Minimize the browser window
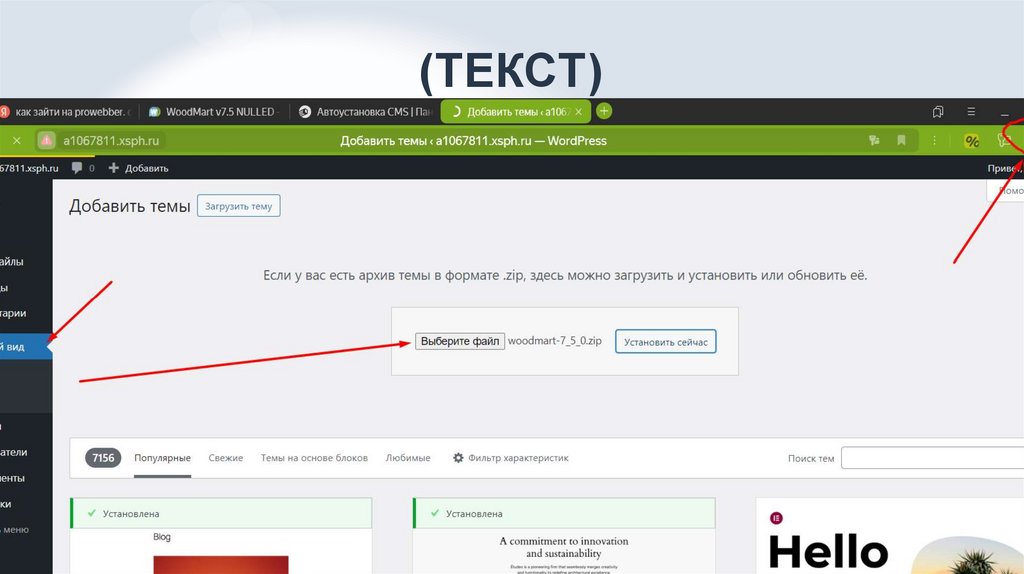The image size is (1024, 574). point(1004,113)
